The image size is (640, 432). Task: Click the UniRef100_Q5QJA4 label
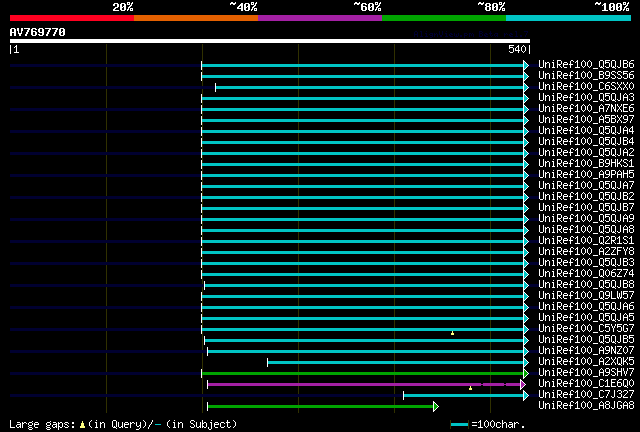point(586,131)
